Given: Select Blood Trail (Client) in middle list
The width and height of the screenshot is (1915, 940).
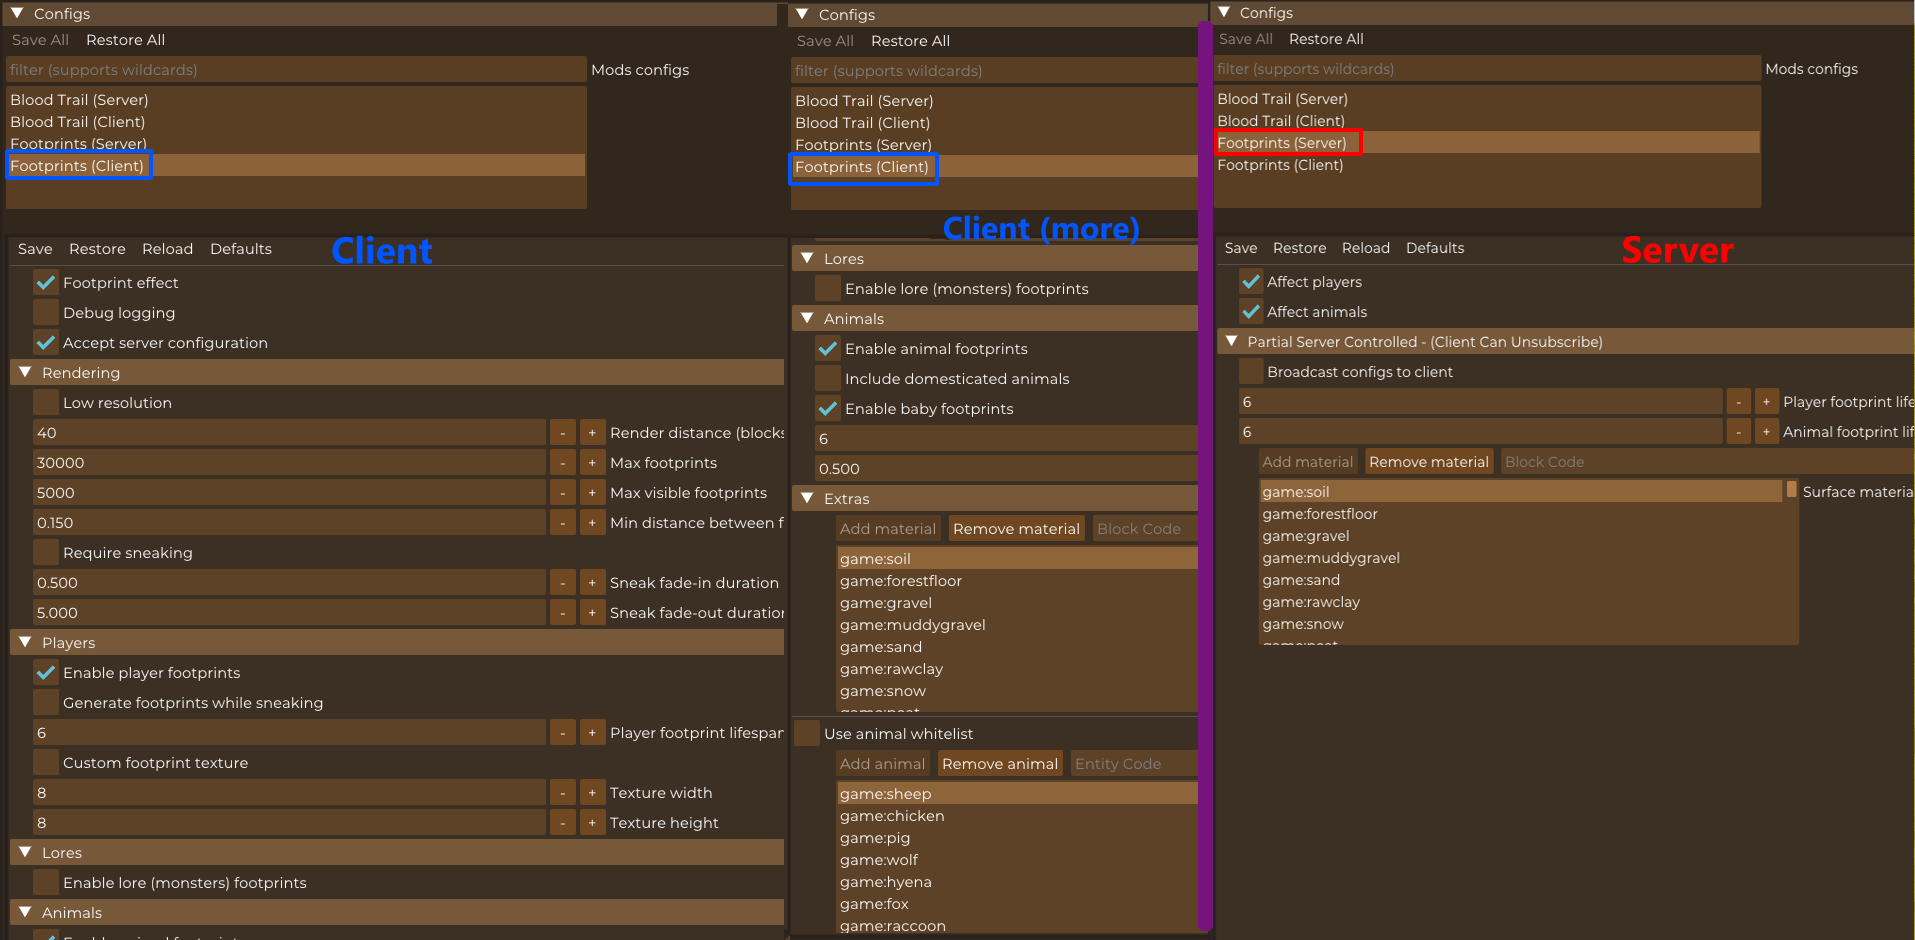Looking at the screenshot, I should click(994, 123).
